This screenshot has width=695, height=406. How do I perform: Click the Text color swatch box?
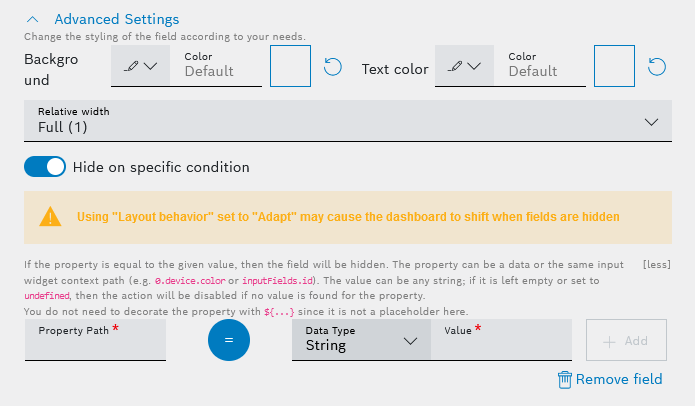click(614, 66)
